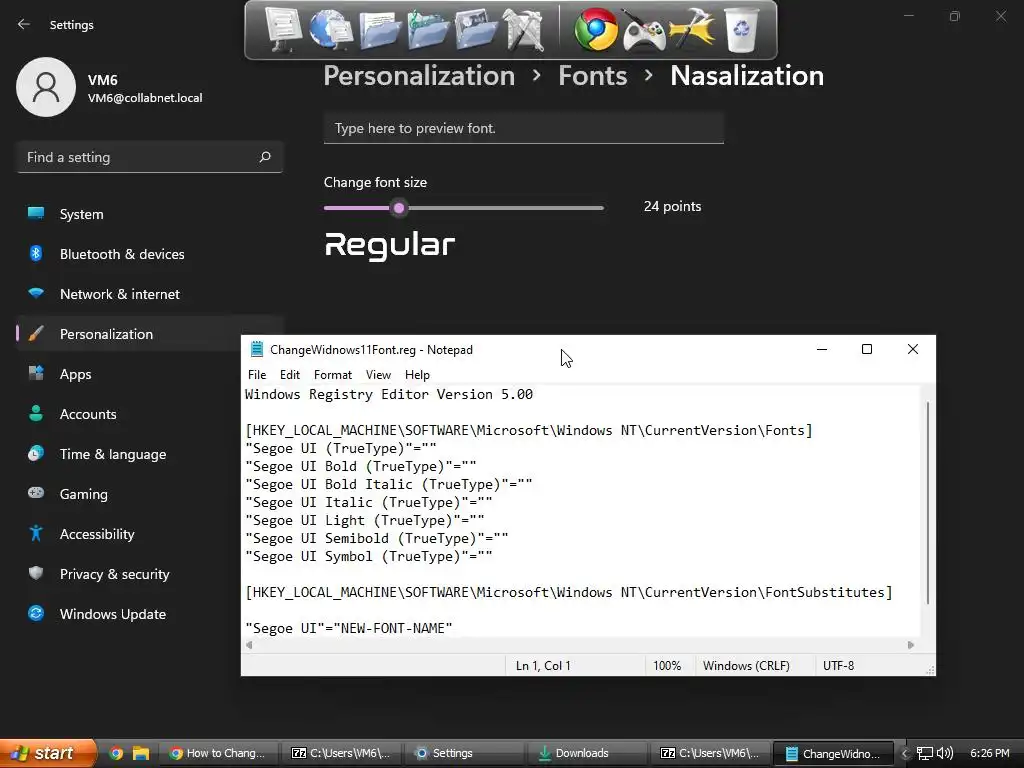Screen dimensions: 1024x768
Task: Open the Recycle Bin in the dock
Action: point(742,30)
